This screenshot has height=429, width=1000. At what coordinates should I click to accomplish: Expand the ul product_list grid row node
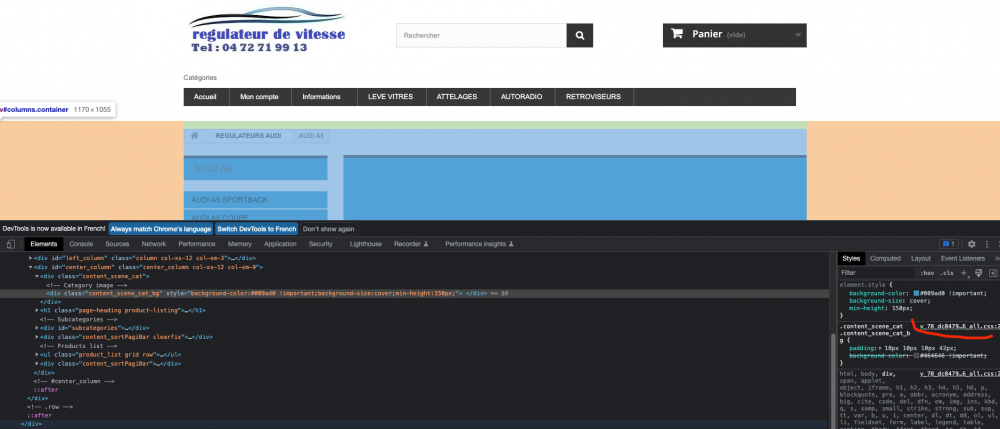[36, 354]
